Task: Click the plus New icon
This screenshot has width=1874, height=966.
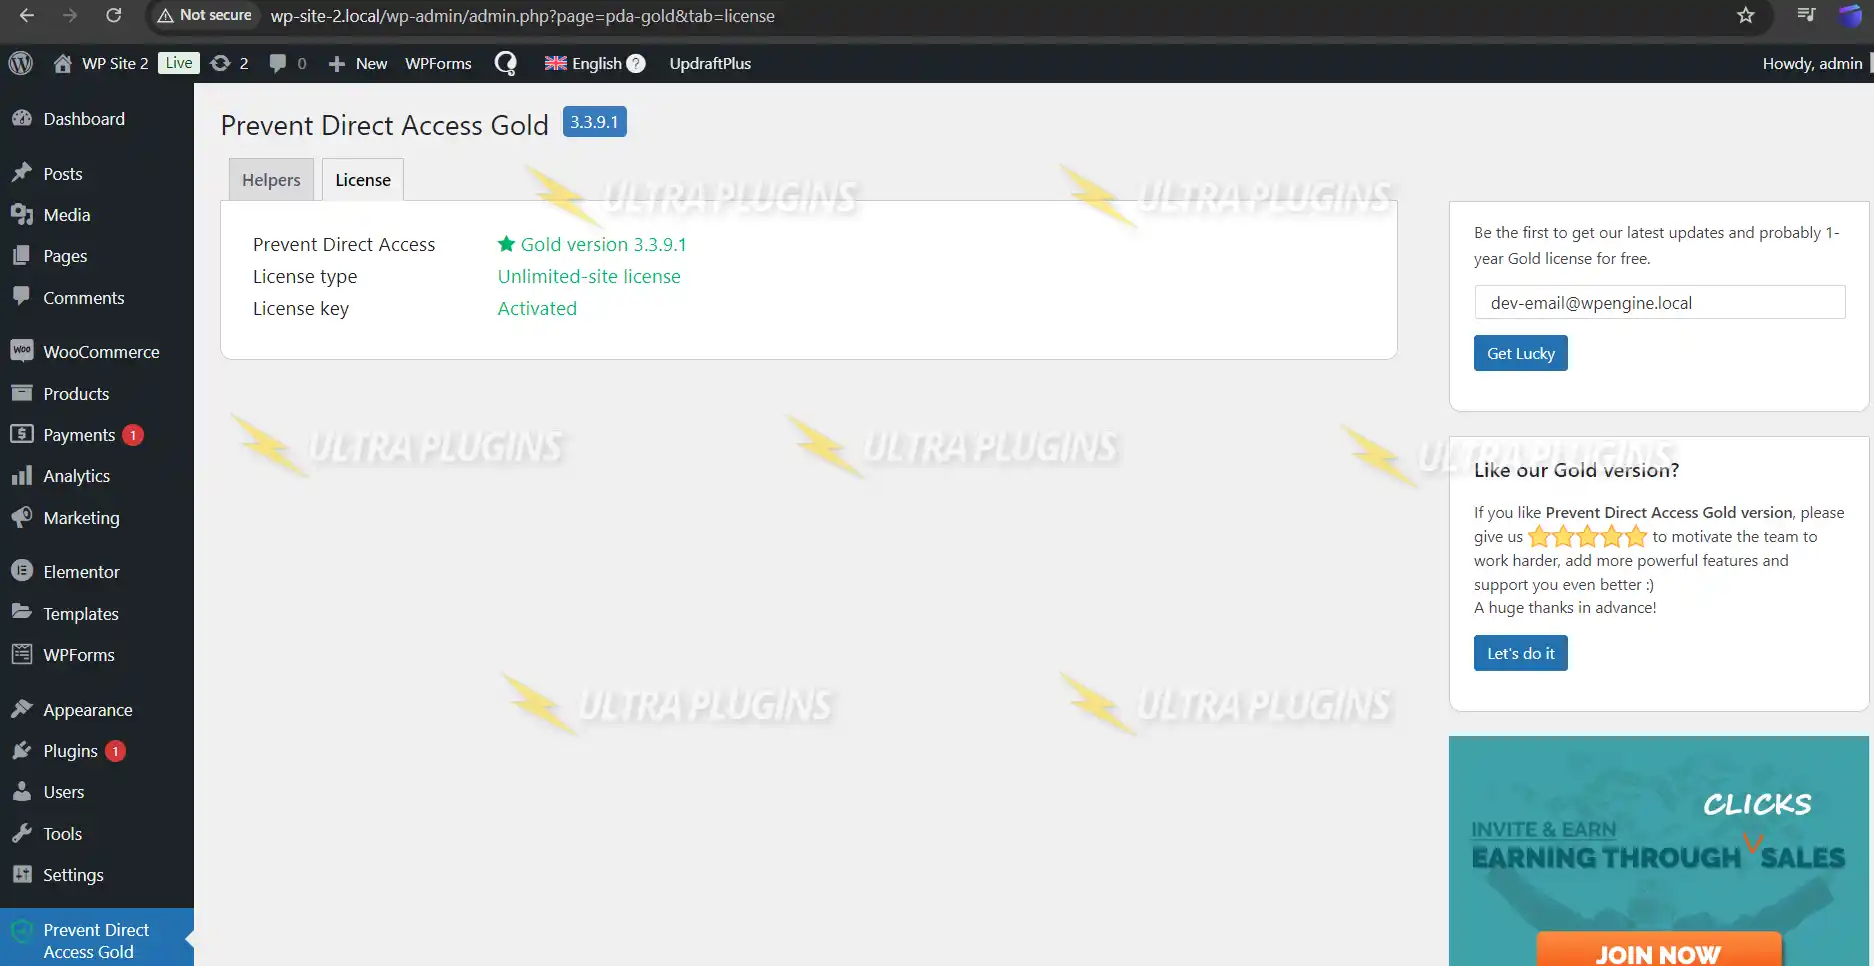Action: point(337,63)
